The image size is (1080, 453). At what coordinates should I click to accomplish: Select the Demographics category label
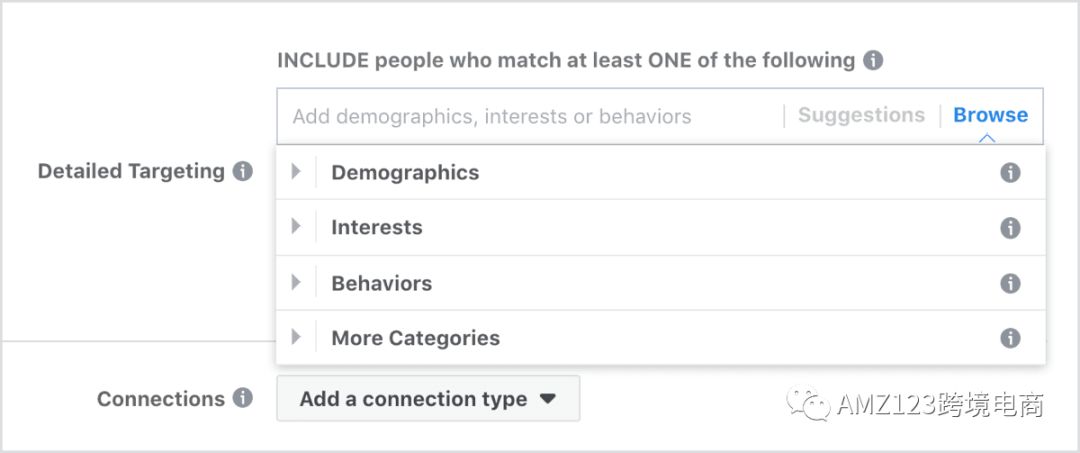click(405, 172)
